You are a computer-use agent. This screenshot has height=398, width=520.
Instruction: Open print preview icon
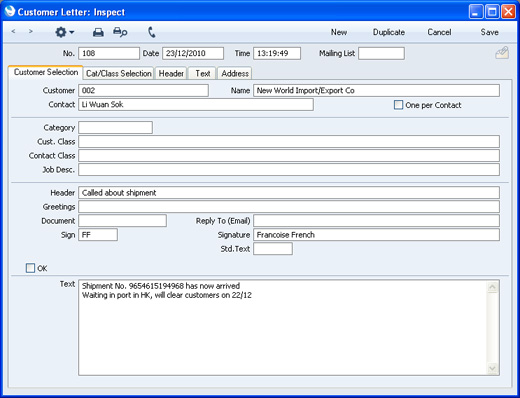click(120, 32)
